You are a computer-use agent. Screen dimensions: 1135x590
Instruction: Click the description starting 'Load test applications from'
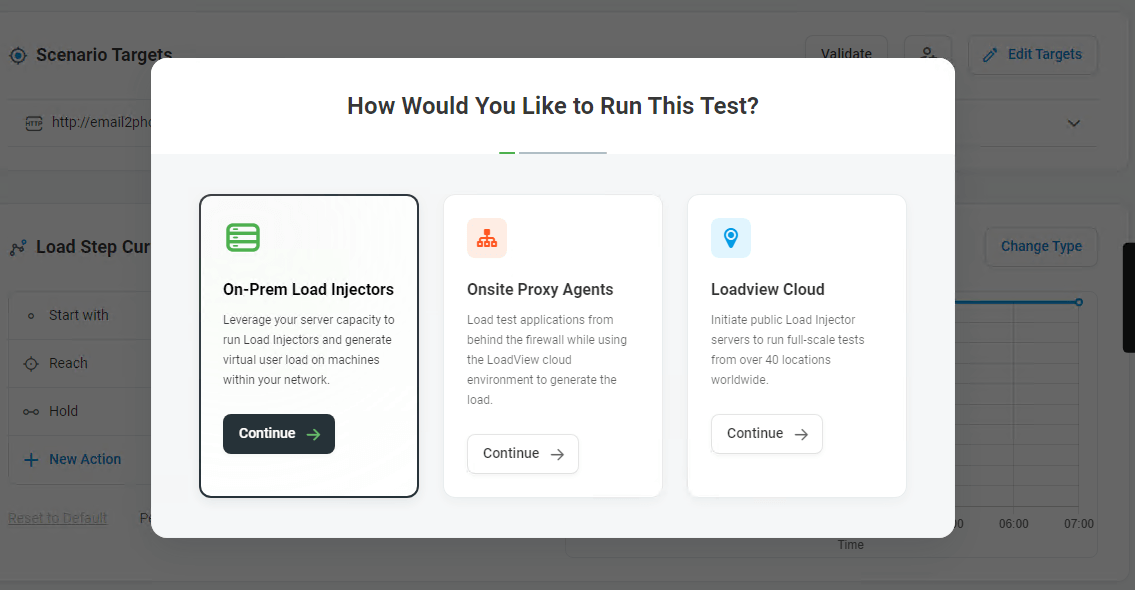(547, 360)
